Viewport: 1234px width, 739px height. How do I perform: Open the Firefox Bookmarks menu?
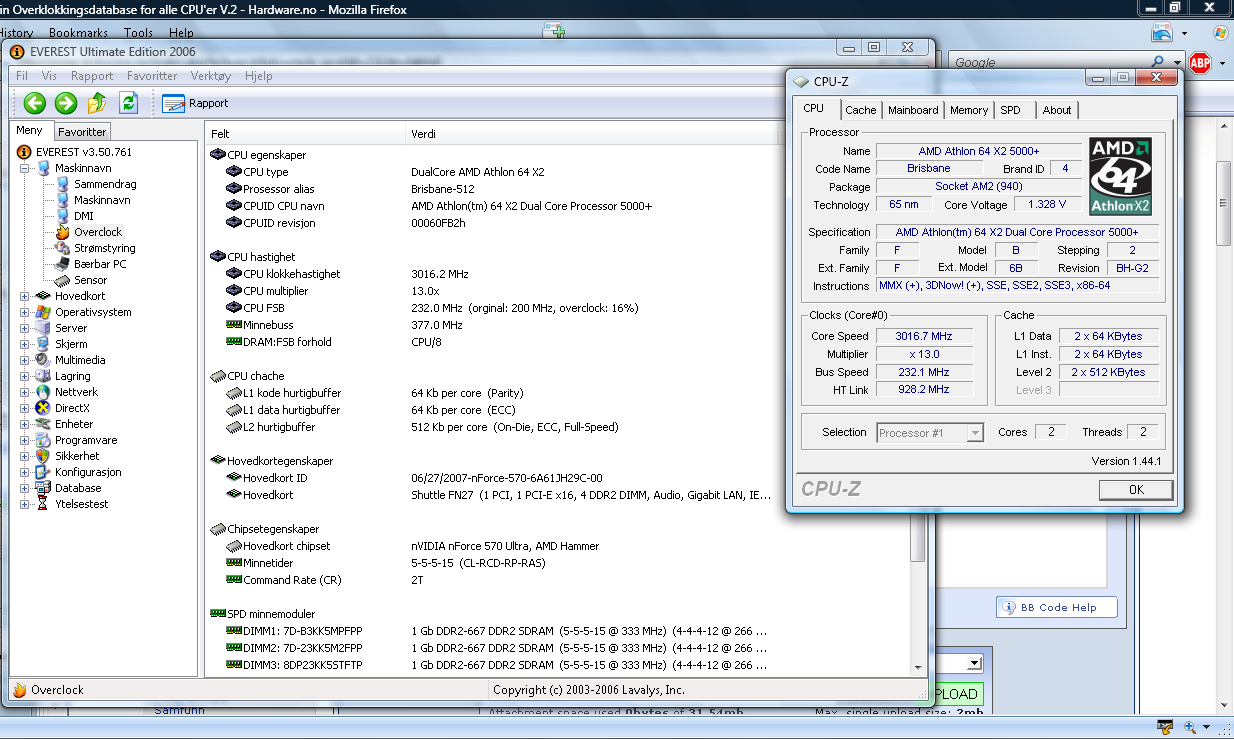[78, 33]
